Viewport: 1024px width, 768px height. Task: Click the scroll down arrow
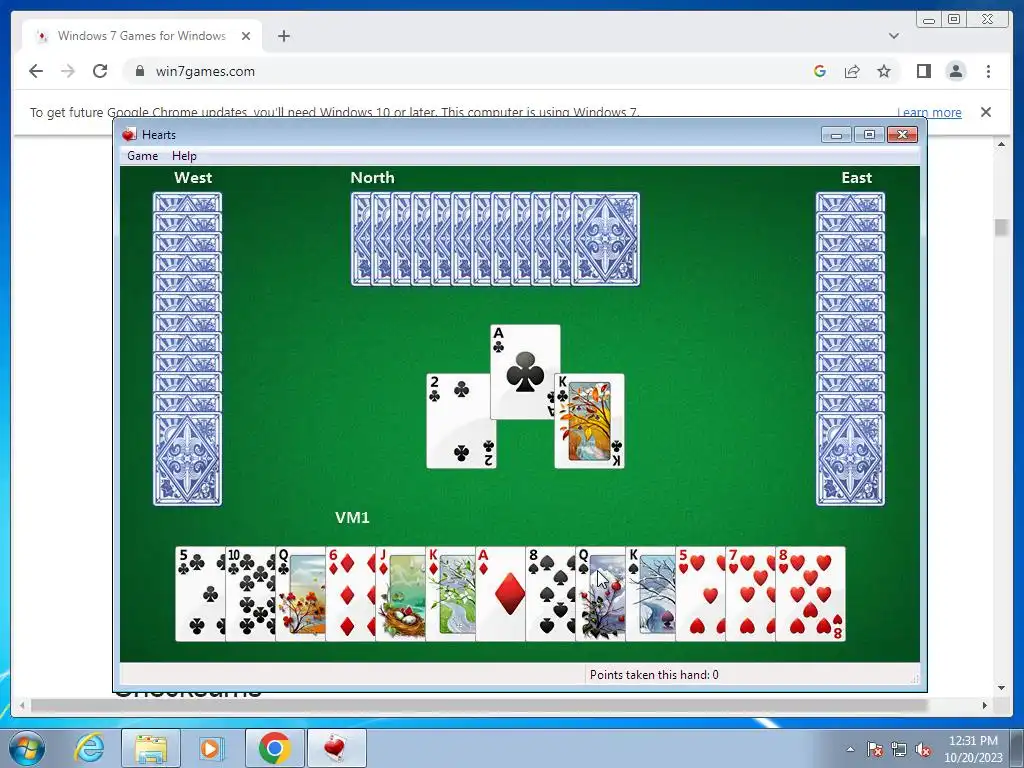[x=1000, y=688]
